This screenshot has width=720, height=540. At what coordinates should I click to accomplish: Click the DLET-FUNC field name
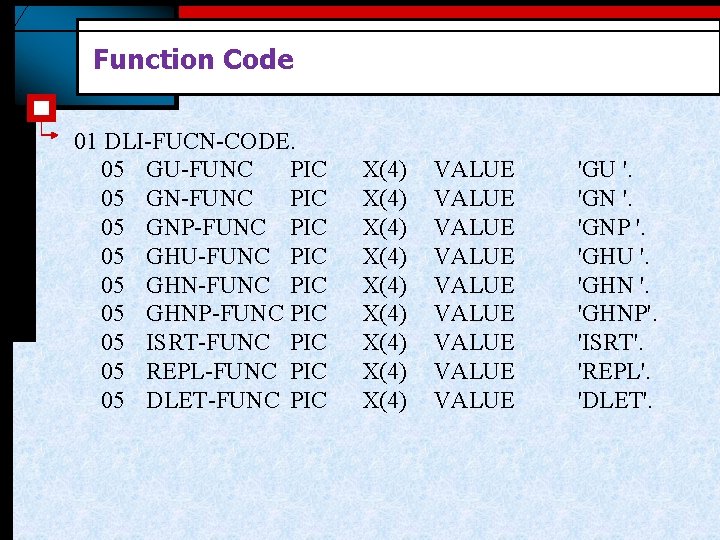pyautogui.click(x=213, y=400)
